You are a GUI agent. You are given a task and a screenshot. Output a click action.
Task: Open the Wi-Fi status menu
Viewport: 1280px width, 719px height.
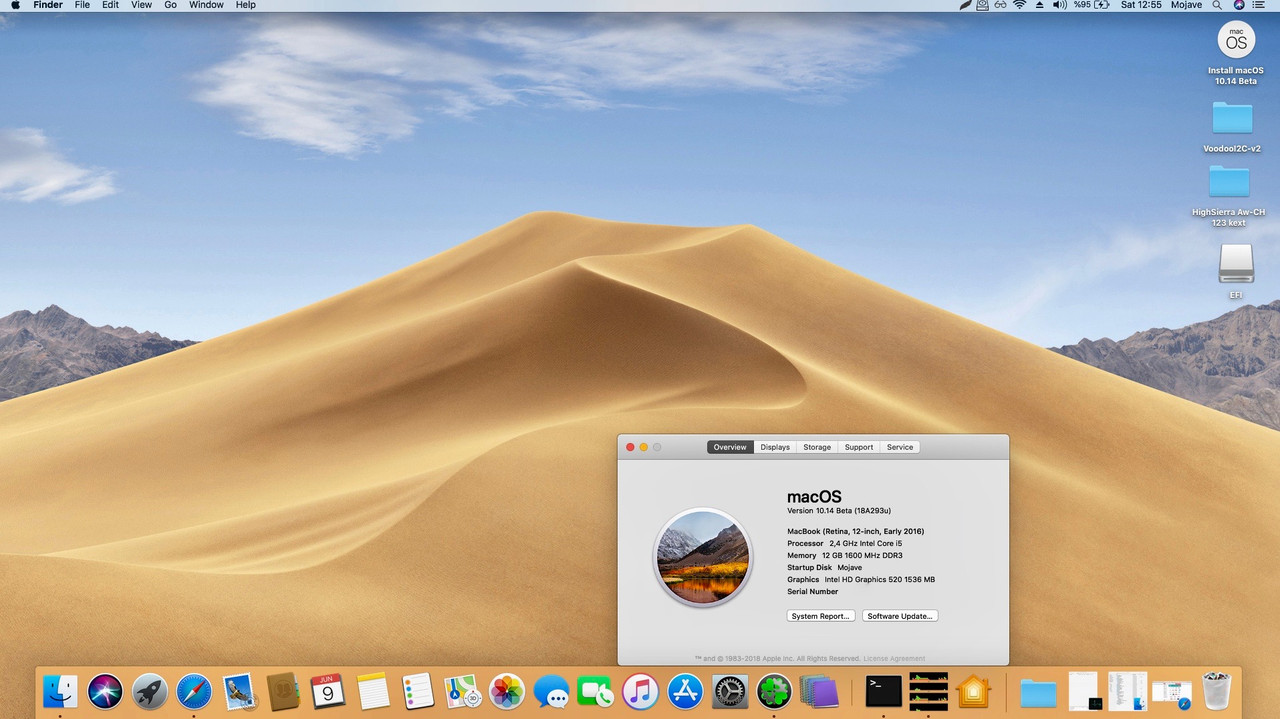[1019, 5]
